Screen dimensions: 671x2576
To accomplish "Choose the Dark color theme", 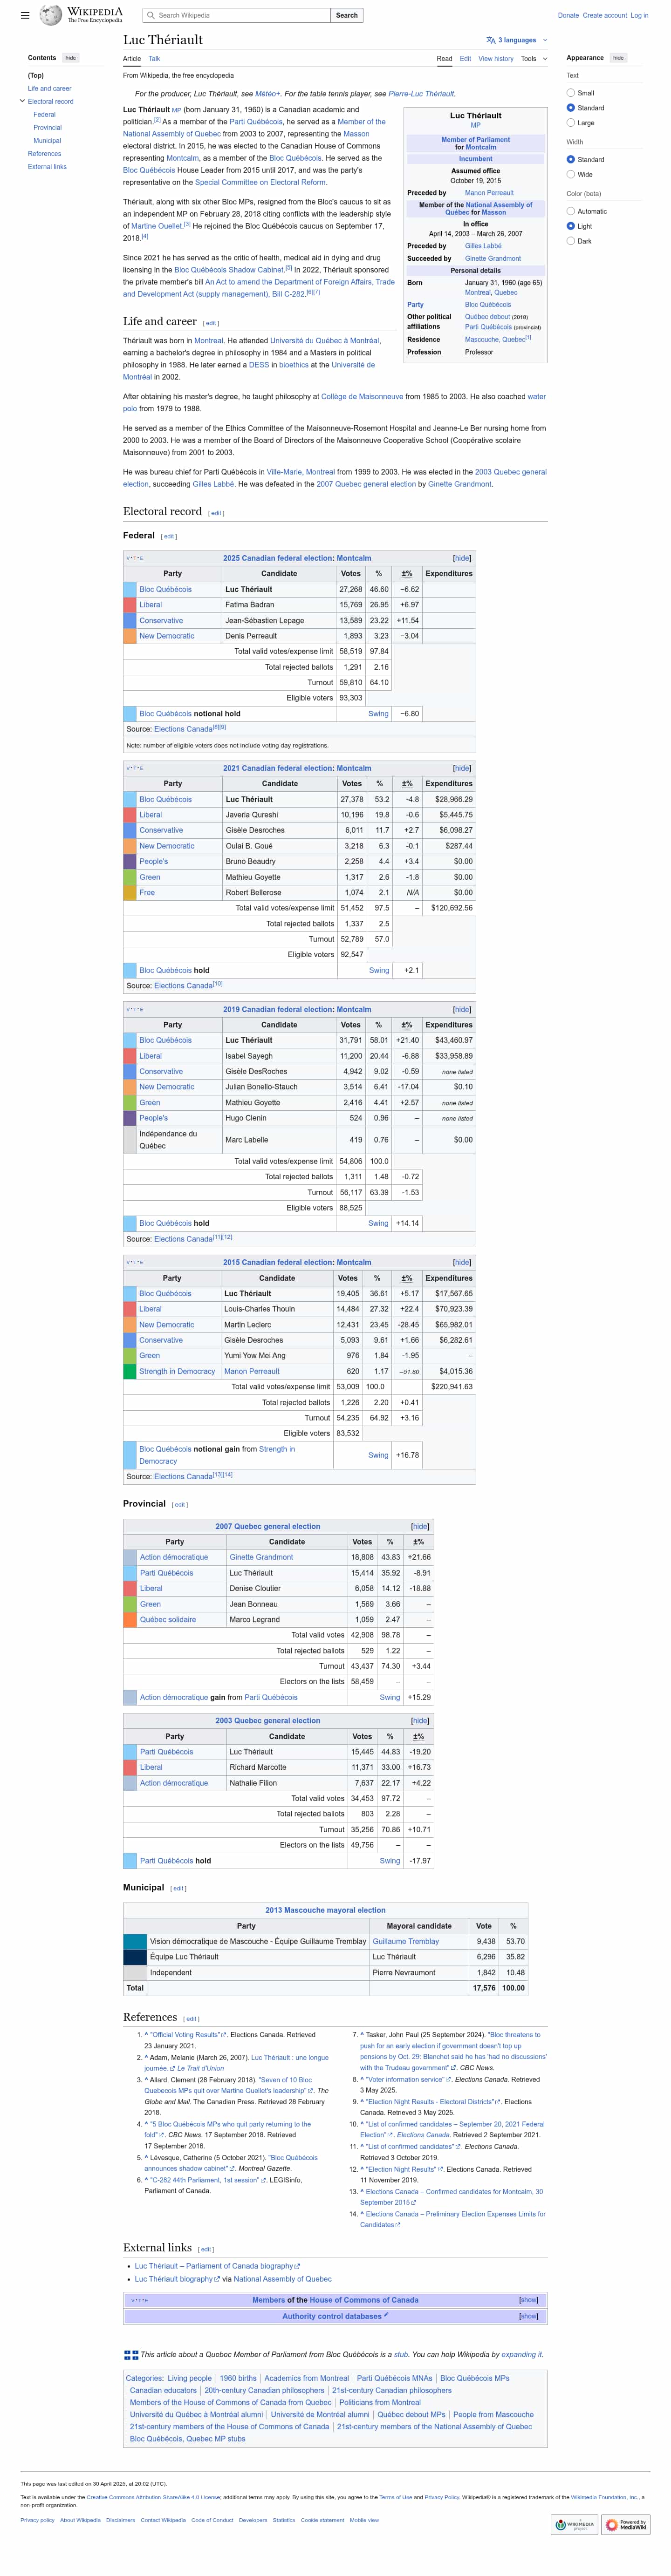I will pos(570,241).
